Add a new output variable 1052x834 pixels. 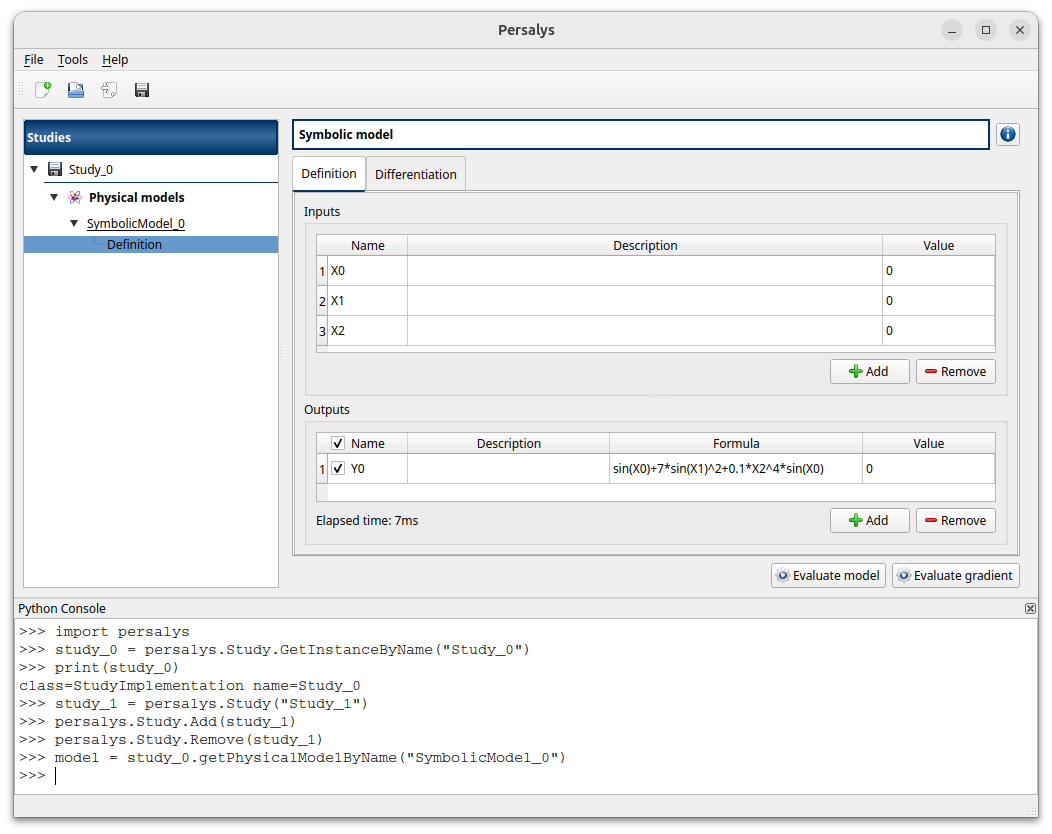869,520
